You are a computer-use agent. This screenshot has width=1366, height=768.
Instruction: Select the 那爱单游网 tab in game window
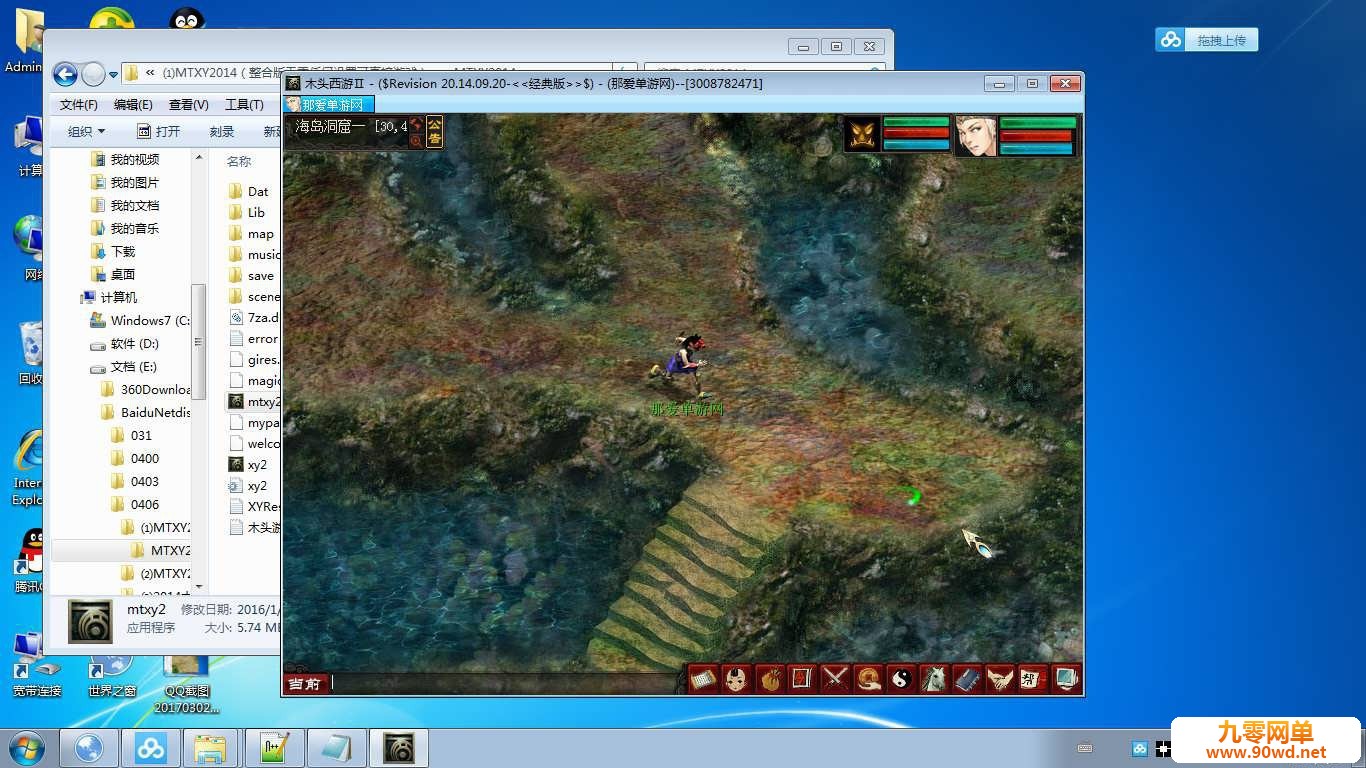pyautogui.click(x=330, y=104)
